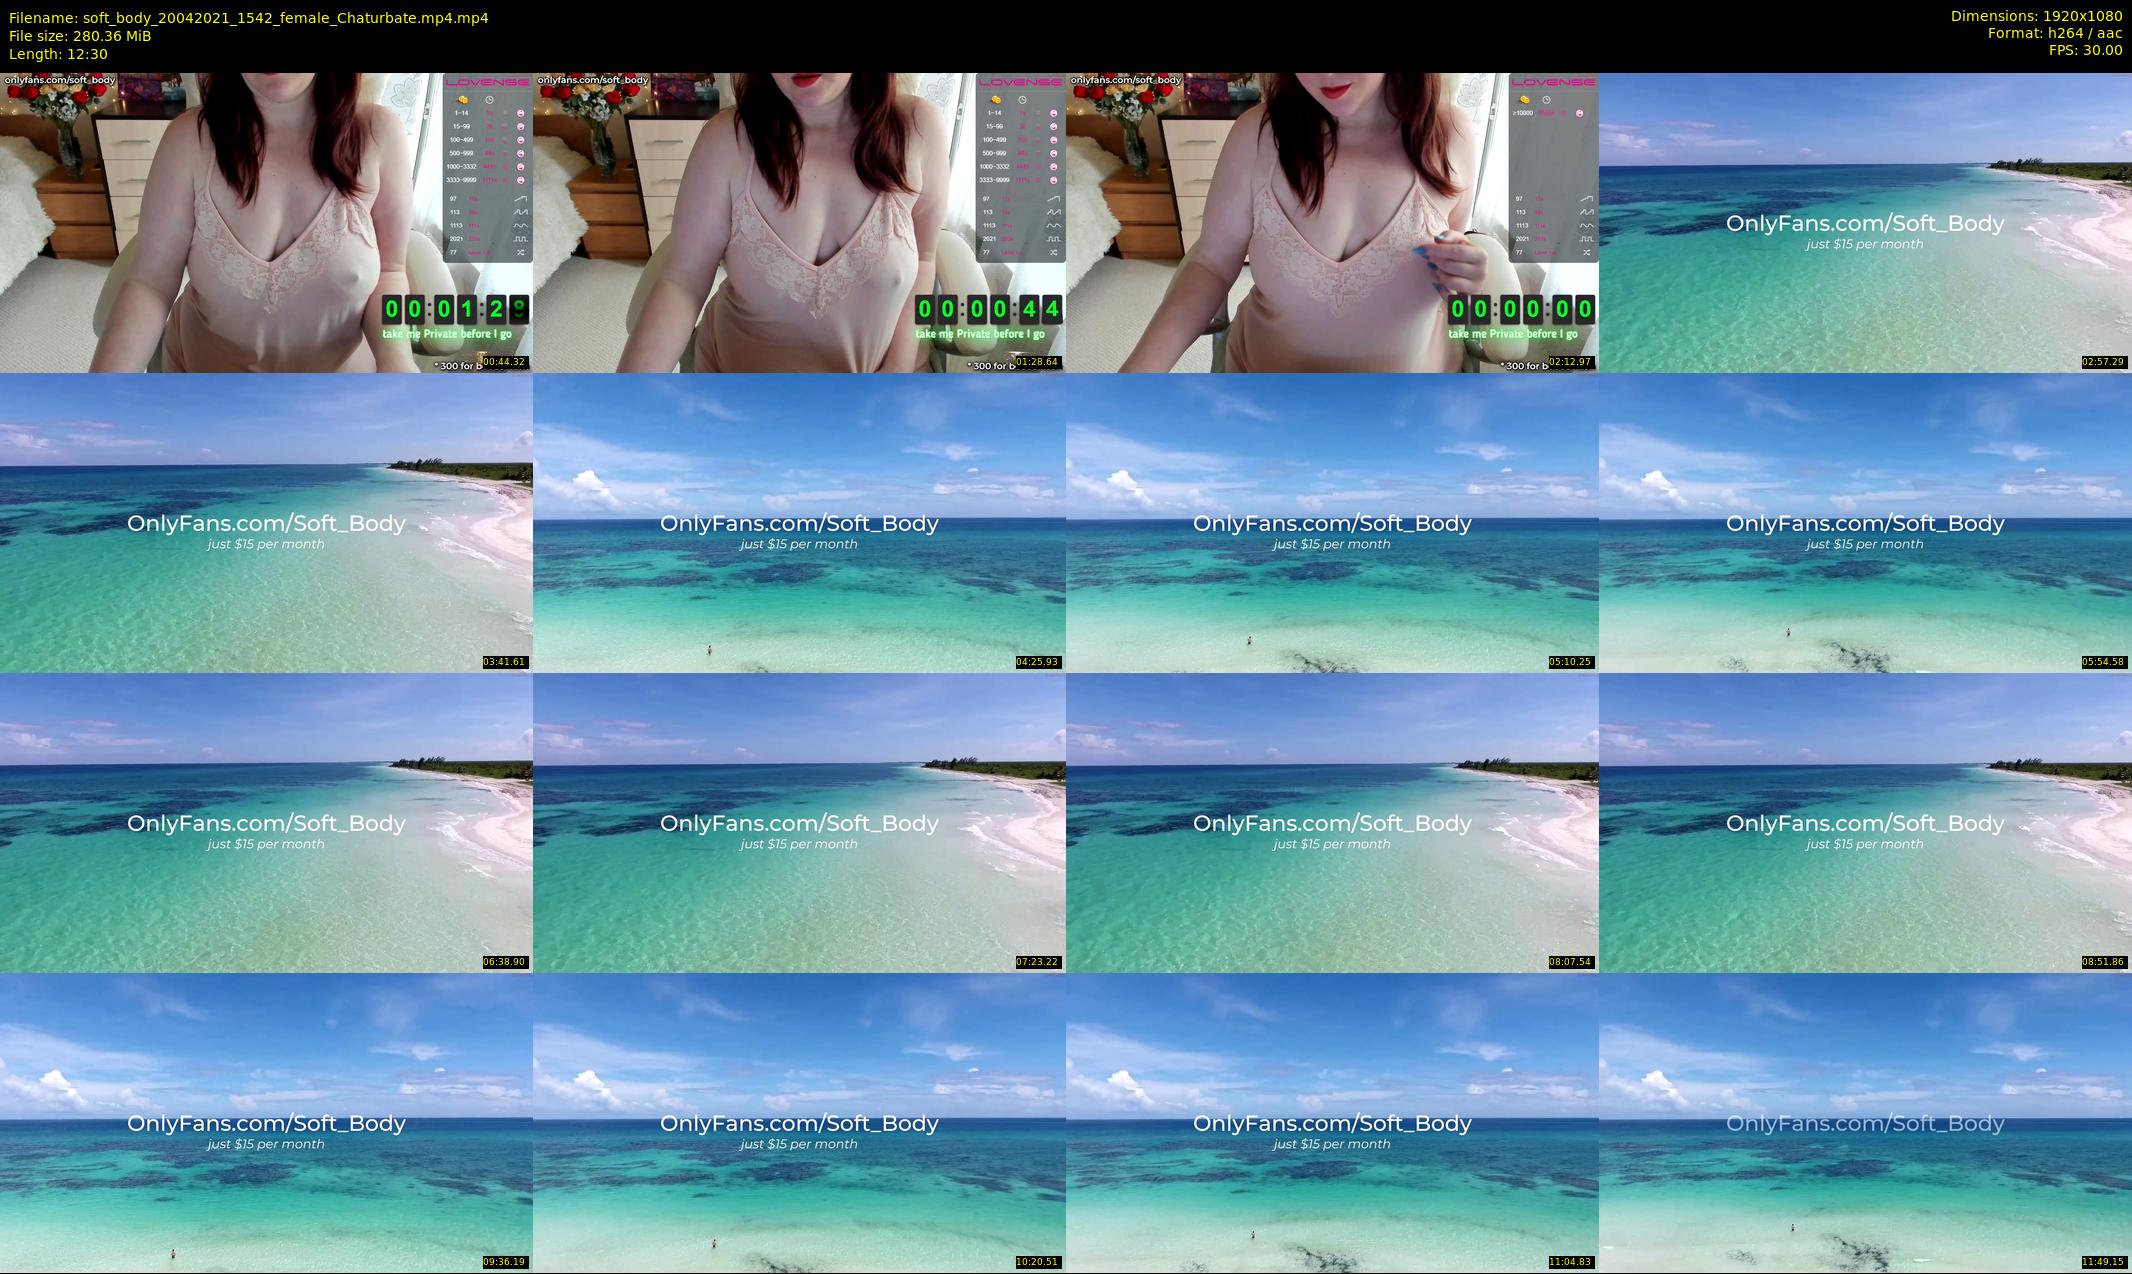Select the frame thumbnail timestamped 01:28.64
2132x1274 pixels.
pyautogui.click(x=799, y=222)
